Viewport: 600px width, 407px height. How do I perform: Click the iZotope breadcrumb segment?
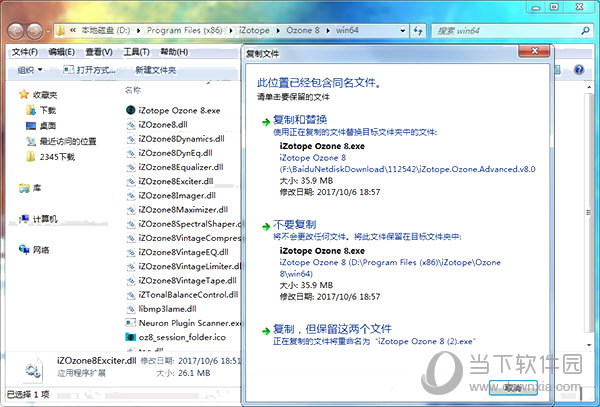(x=254, y=31)
